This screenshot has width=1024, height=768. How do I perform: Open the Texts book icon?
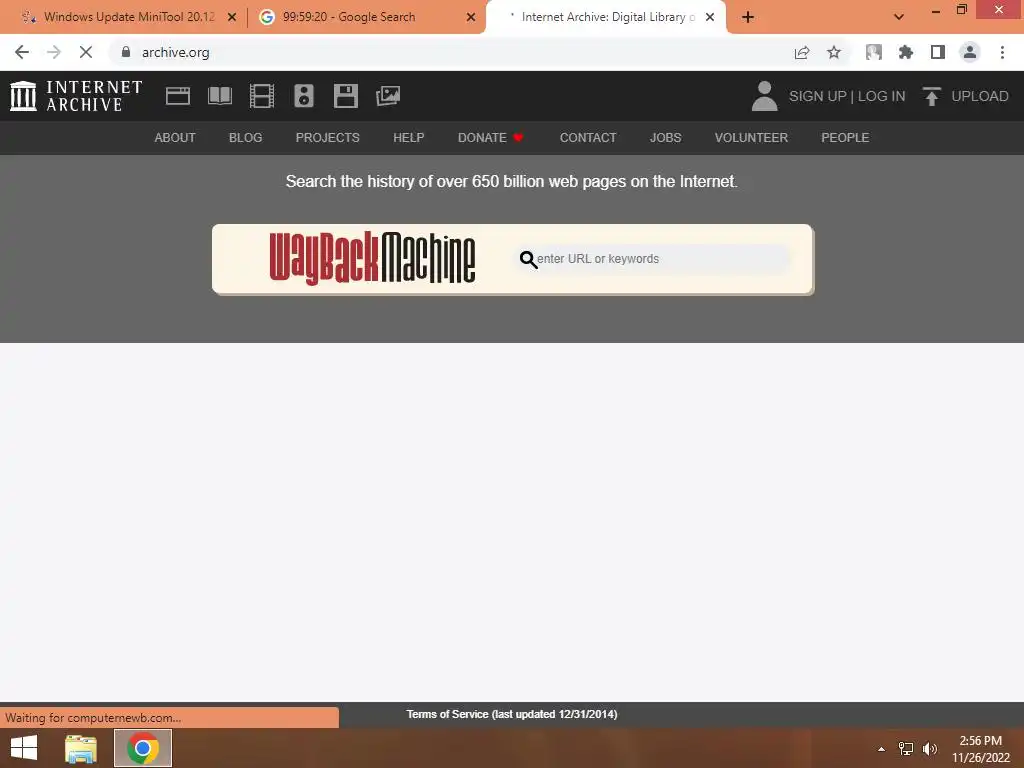[219, 96]
